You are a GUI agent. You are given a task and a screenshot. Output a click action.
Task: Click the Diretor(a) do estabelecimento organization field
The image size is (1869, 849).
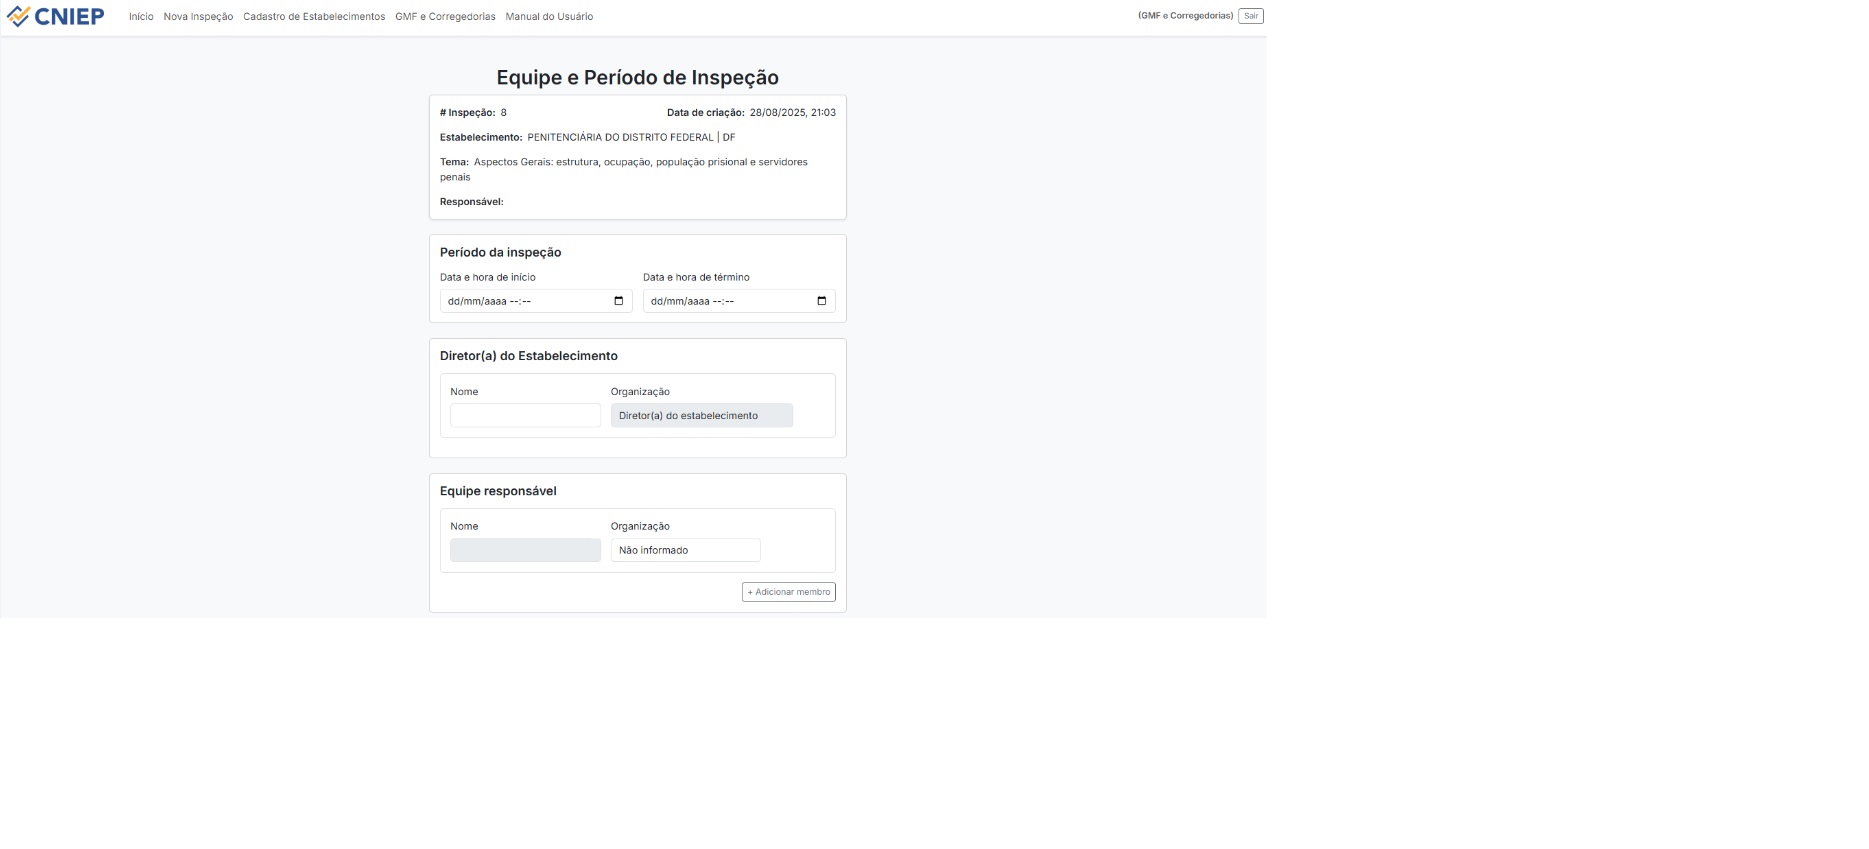click(701, 416)
